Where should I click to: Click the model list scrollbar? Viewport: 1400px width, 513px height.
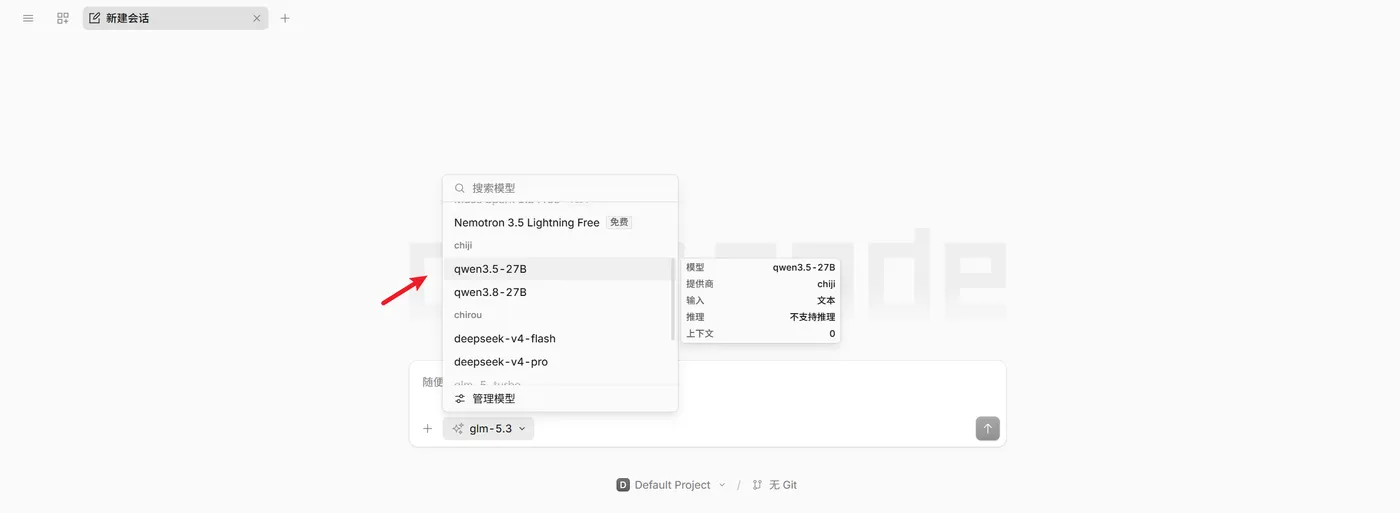click(x=673, y=297)
